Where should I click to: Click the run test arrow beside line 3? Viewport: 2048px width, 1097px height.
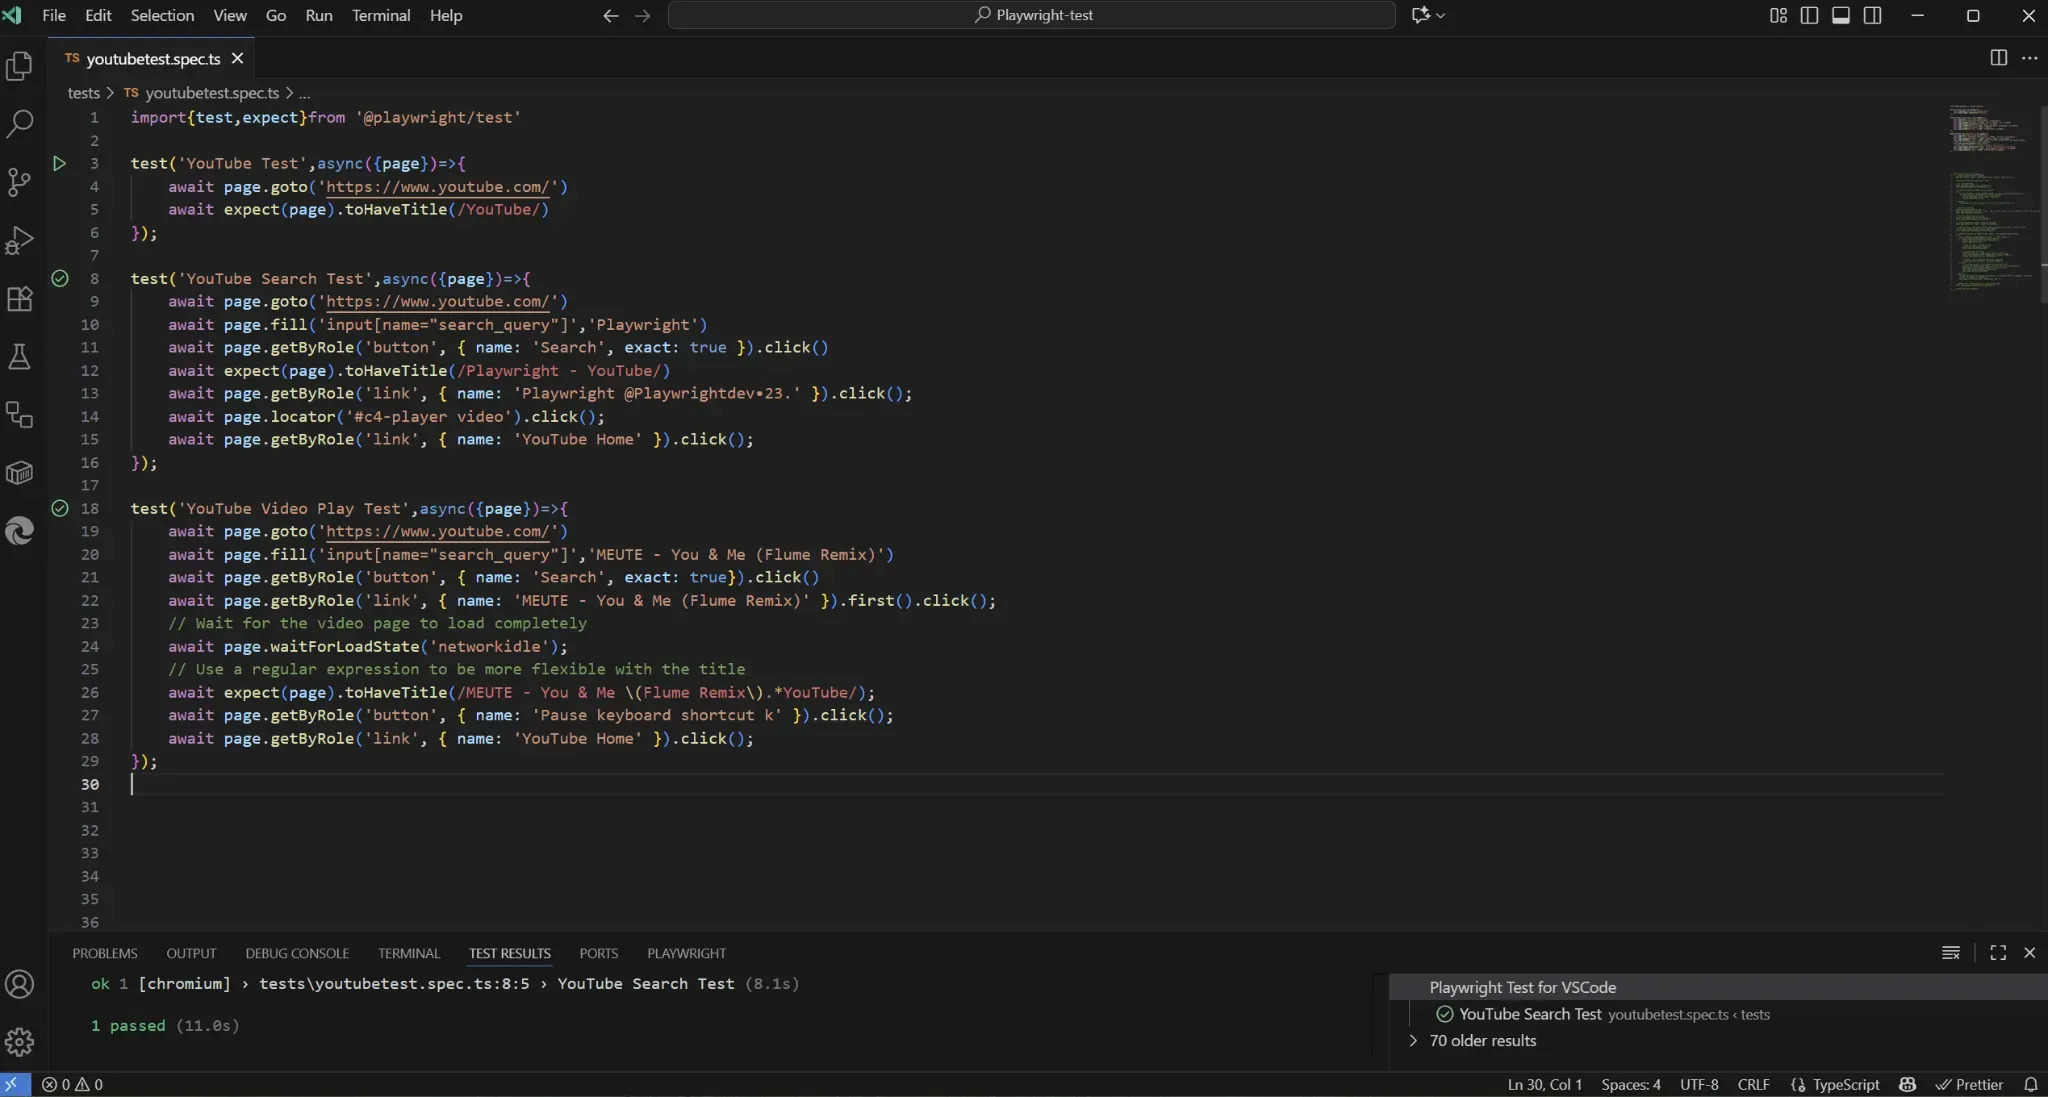pyautogui.click(x=59, y=163)
